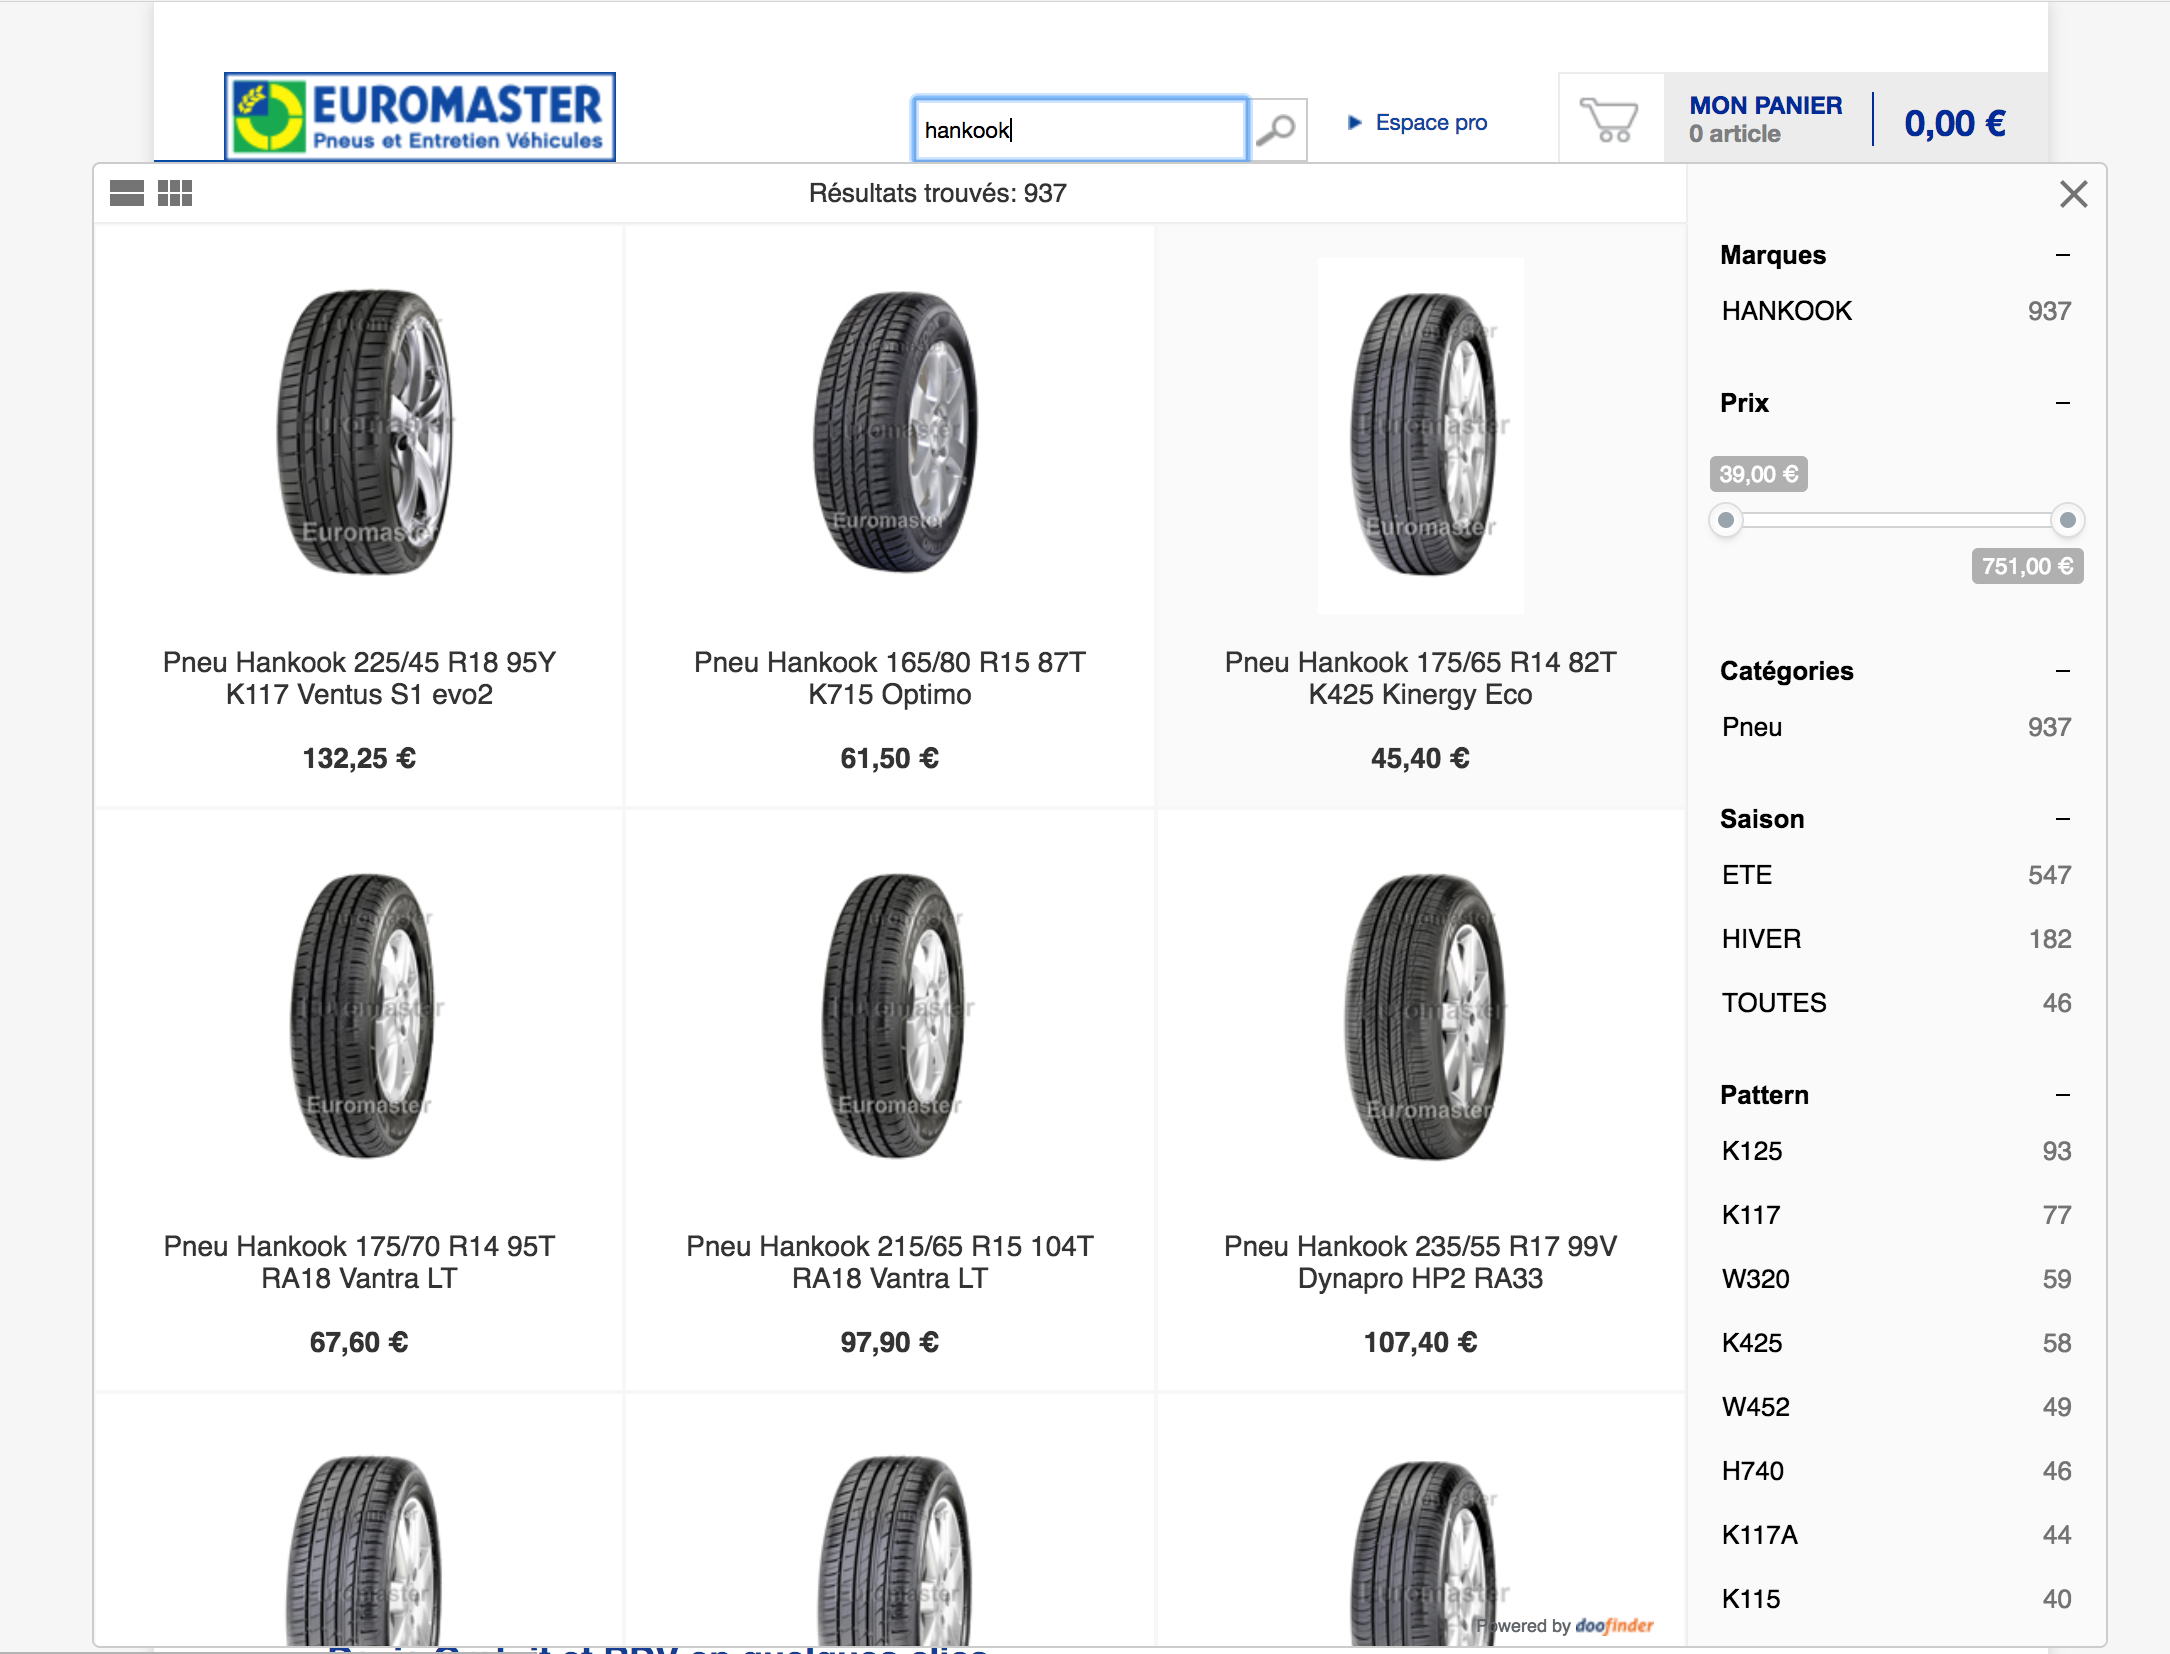Screen dimensions: 2170x1654
Task: Filter by HIVER season
Action: [1896, 939]
